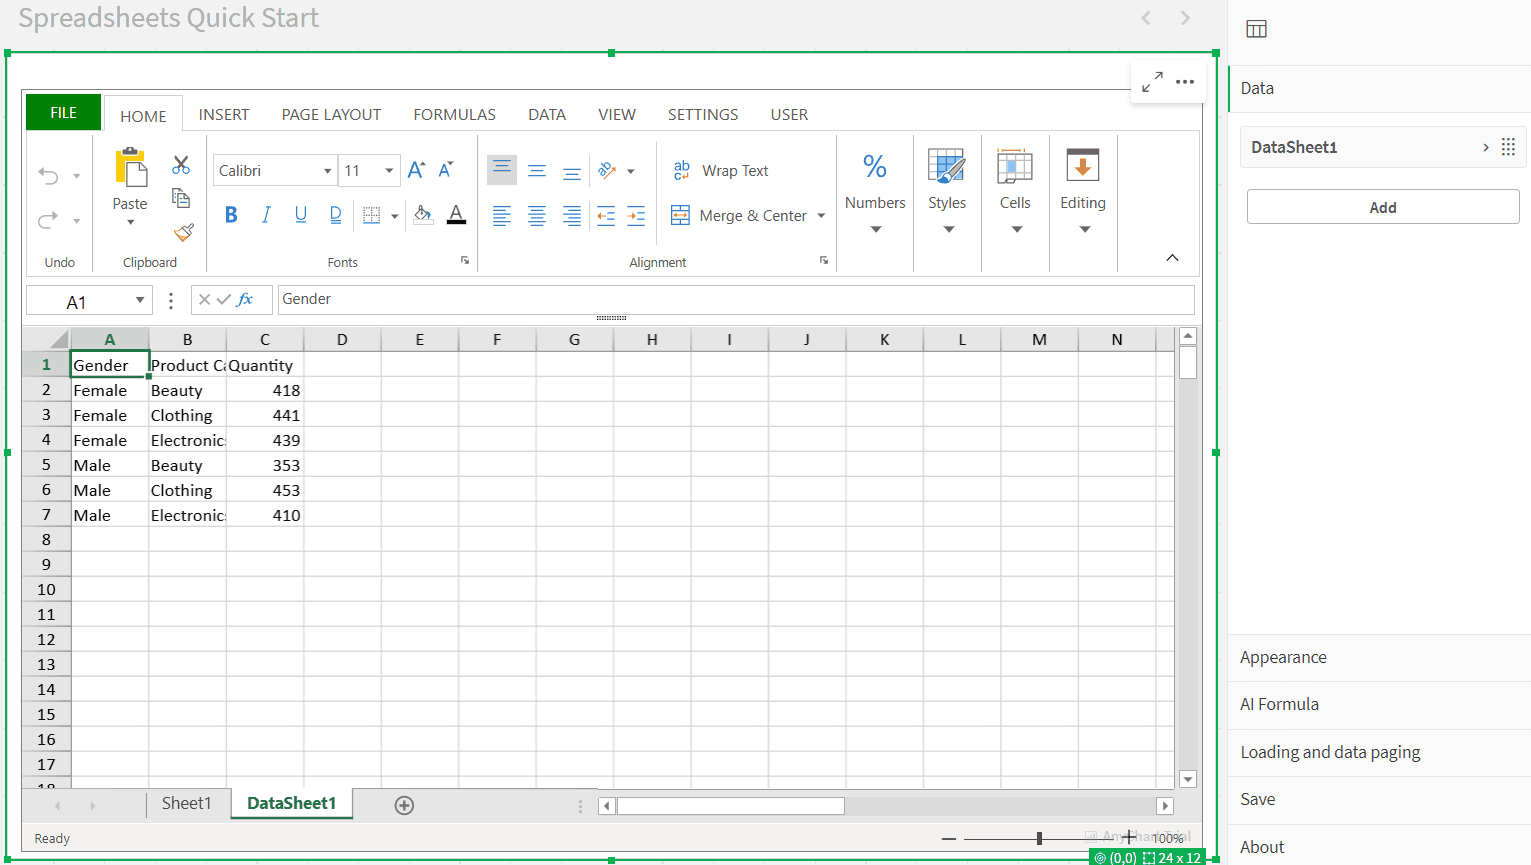Screen dimensions: 1531x865
Task: Open the Calibri font name dropdown
Action: click(x=327, y=171)
